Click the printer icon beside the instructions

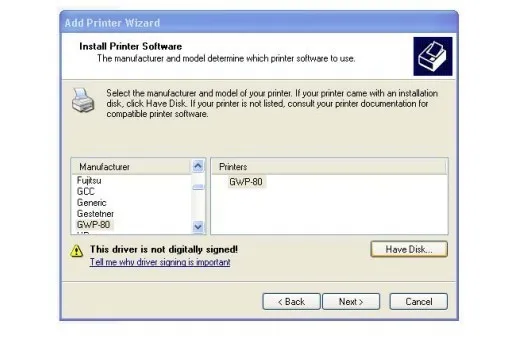tap(83, 100)
